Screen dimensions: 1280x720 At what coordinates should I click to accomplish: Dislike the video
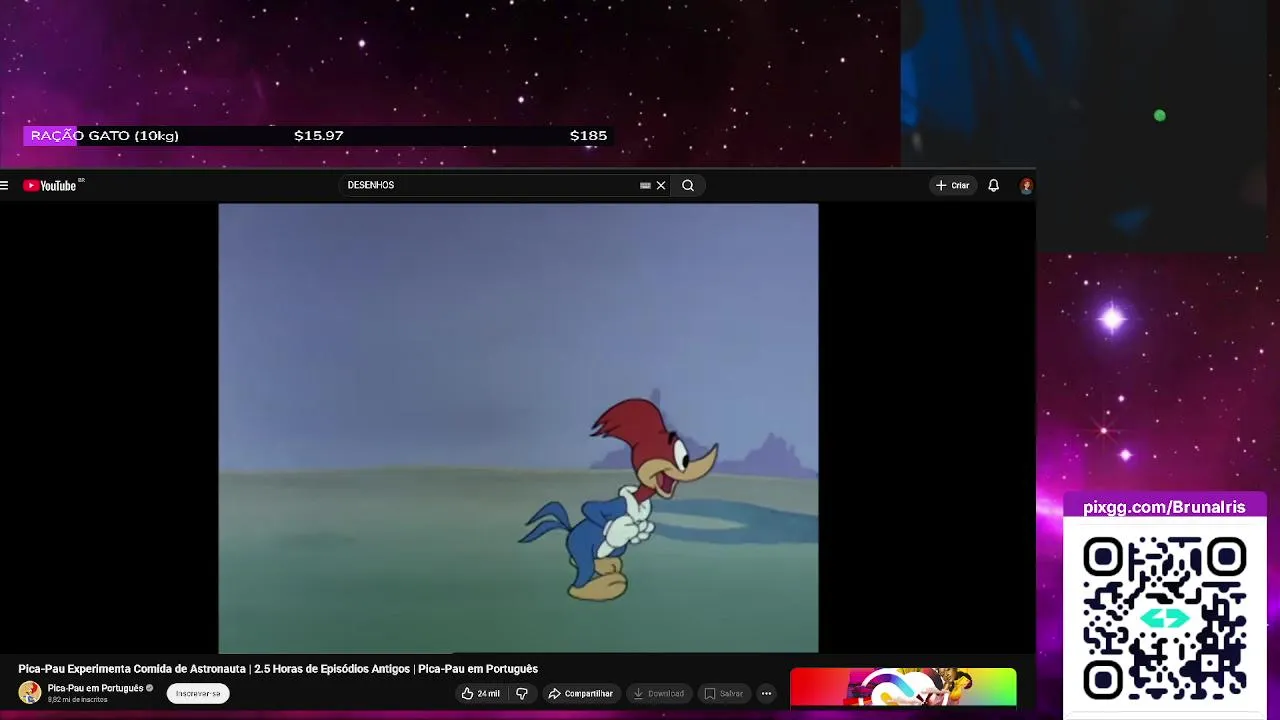click(x=522, y=693)
